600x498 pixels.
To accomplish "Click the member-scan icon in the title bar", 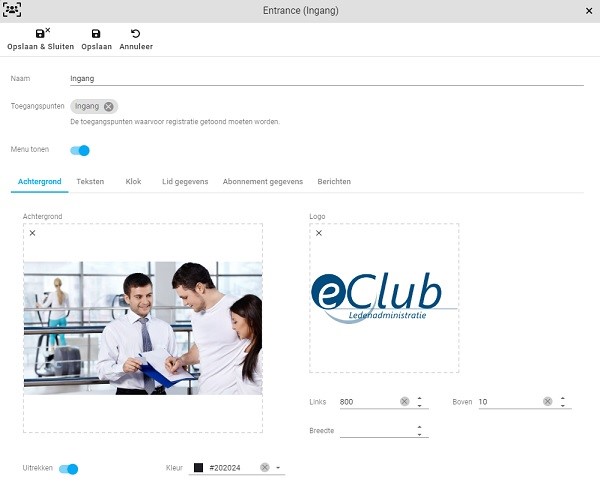I will 12,10.
